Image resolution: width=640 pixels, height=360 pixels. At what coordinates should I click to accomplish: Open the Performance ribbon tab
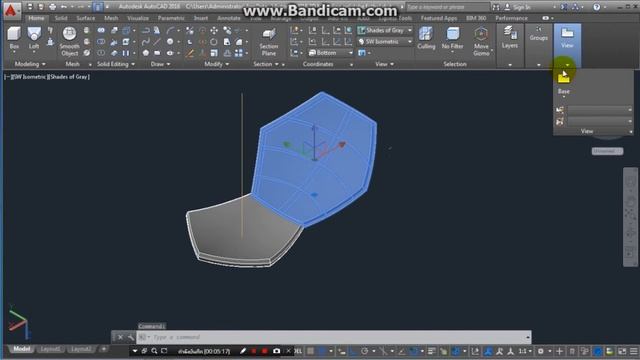[511, 18]
